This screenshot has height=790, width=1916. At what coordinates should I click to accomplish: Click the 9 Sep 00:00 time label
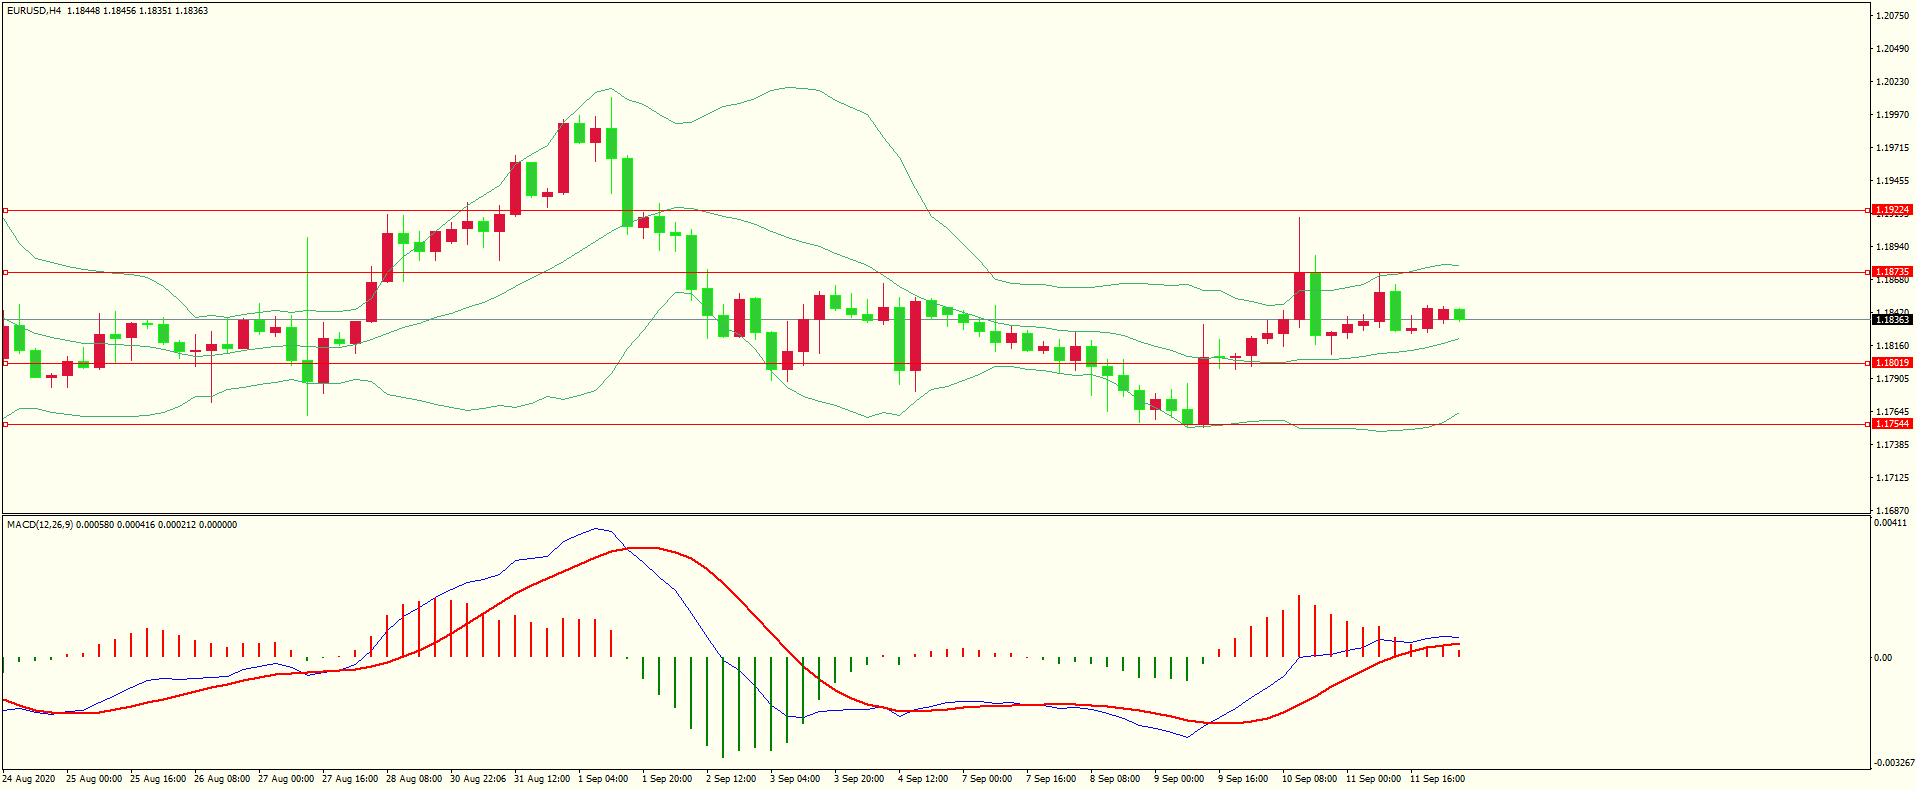pyautogui.click(x=1179, y=779)
